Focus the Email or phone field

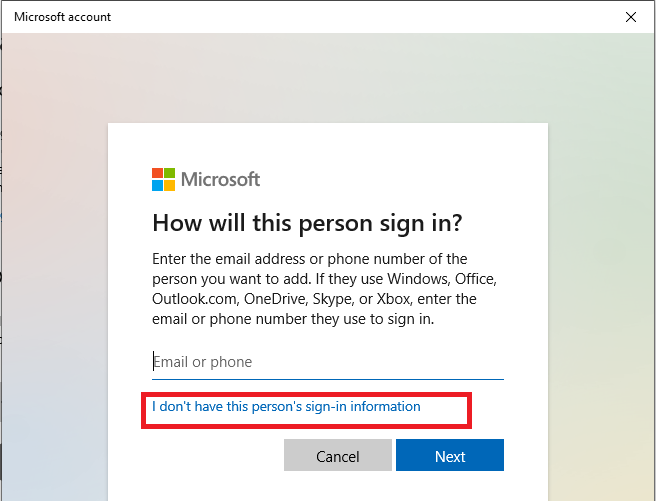tap(327, 362)
